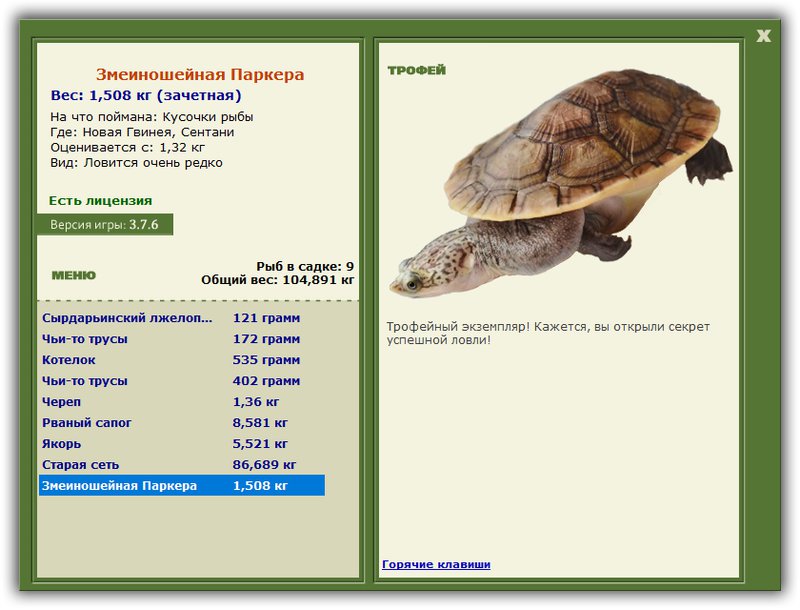Select highlighted Змеиношейная Паркера row
The image size is (800, 610).
(182, 485)
